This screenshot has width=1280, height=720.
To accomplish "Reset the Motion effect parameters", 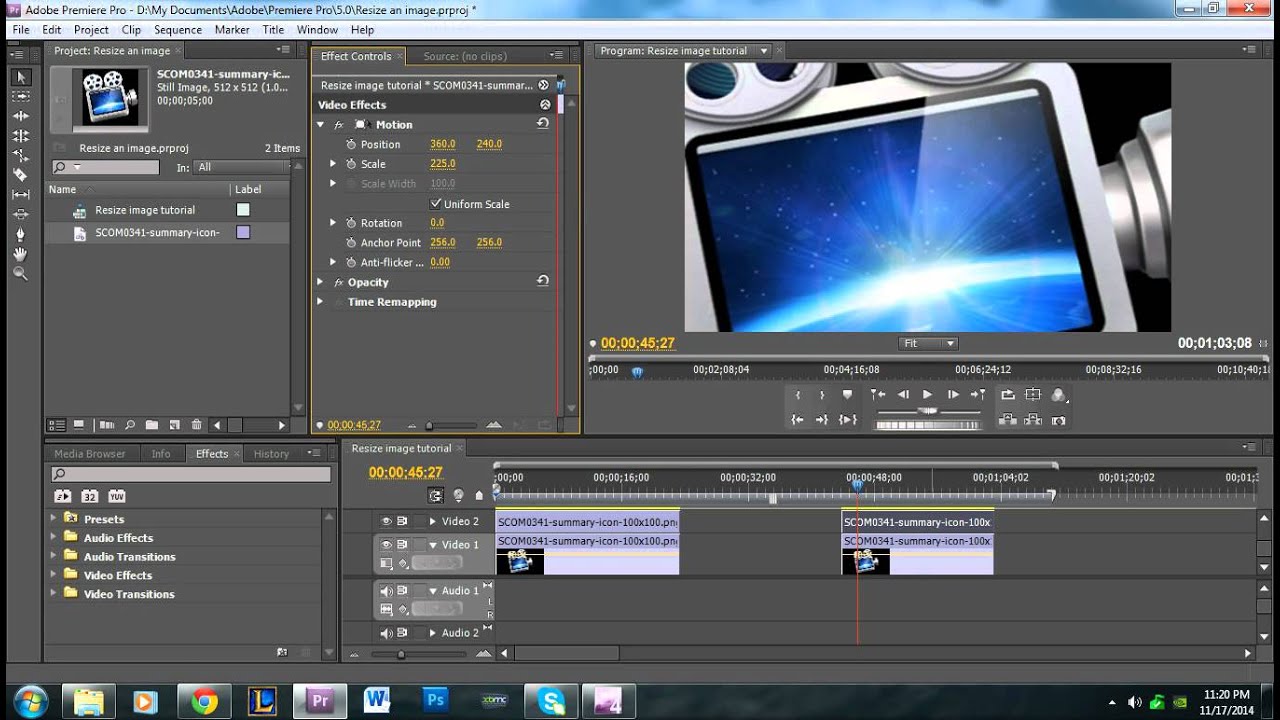I will (543, 124).
